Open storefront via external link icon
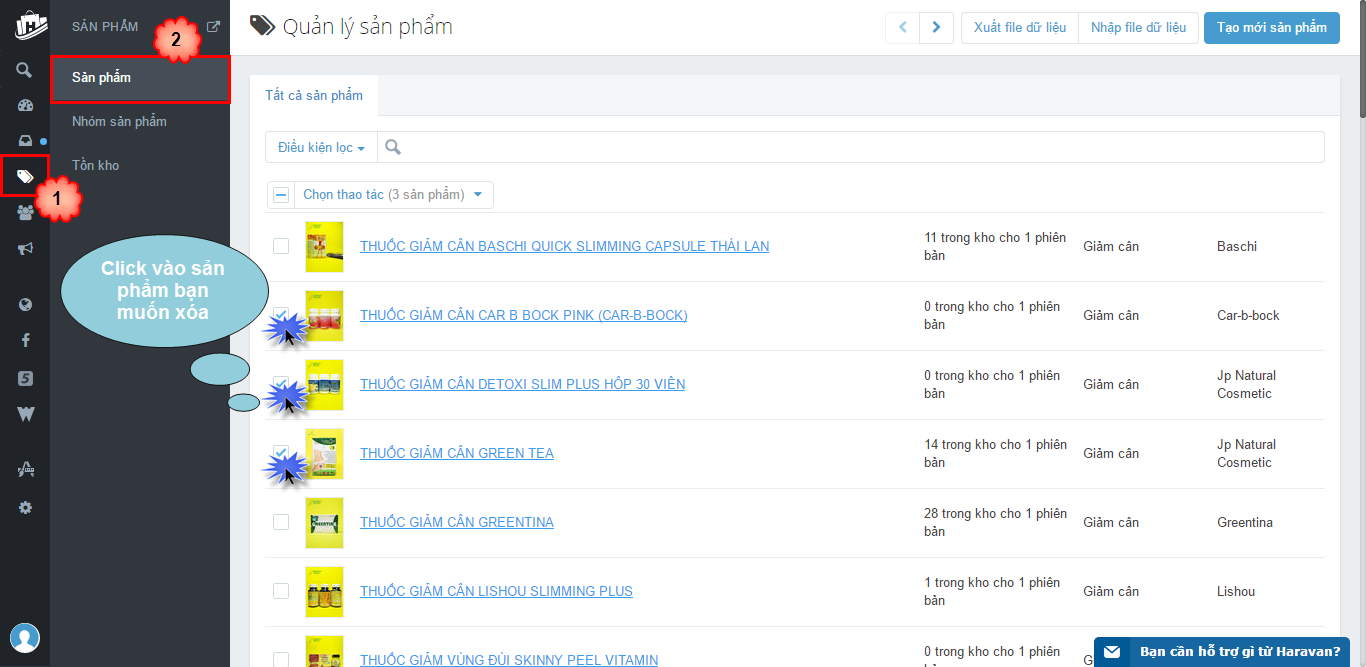The height and width of the screenshot is (667, 1366). coord(213,27)
